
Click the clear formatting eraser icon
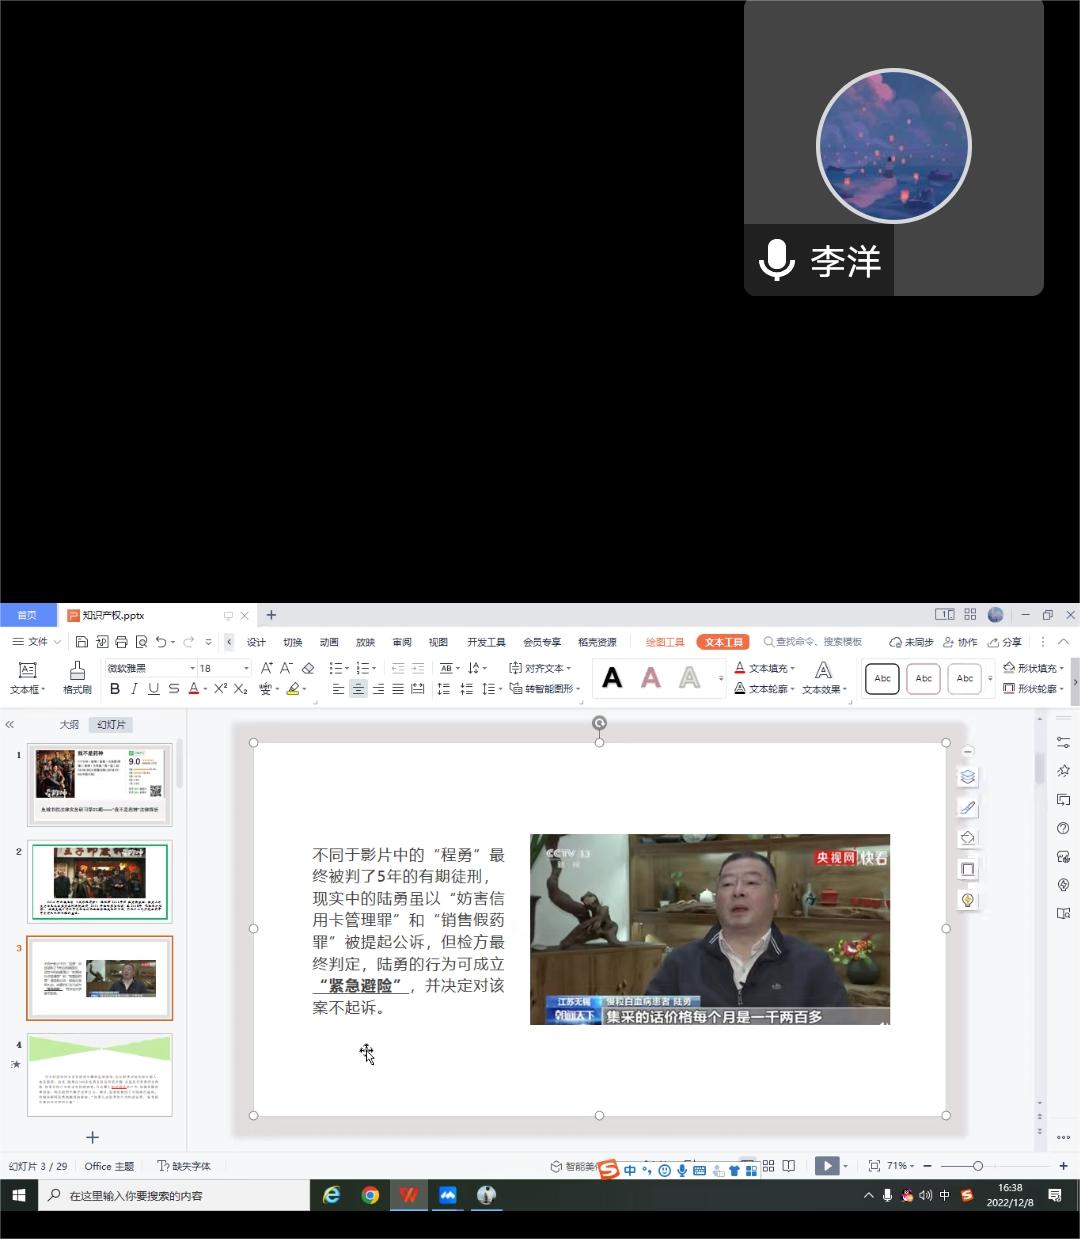308,668
